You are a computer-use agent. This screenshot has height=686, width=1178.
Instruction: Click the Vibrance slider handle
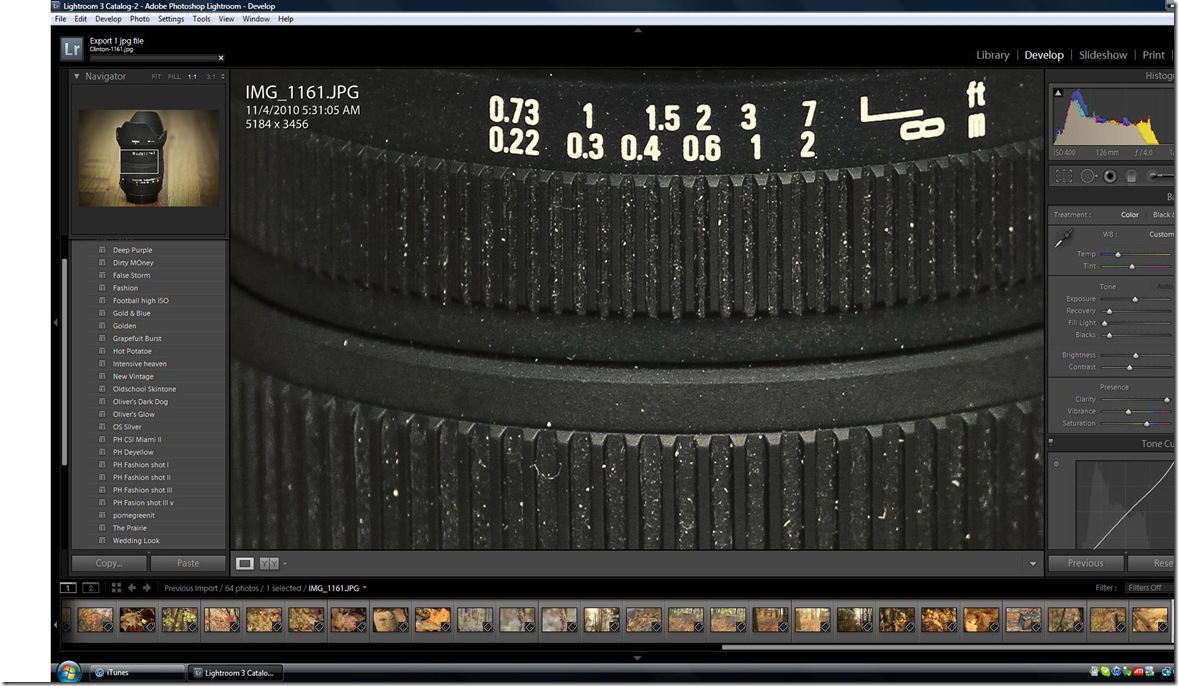[1128, 412]
